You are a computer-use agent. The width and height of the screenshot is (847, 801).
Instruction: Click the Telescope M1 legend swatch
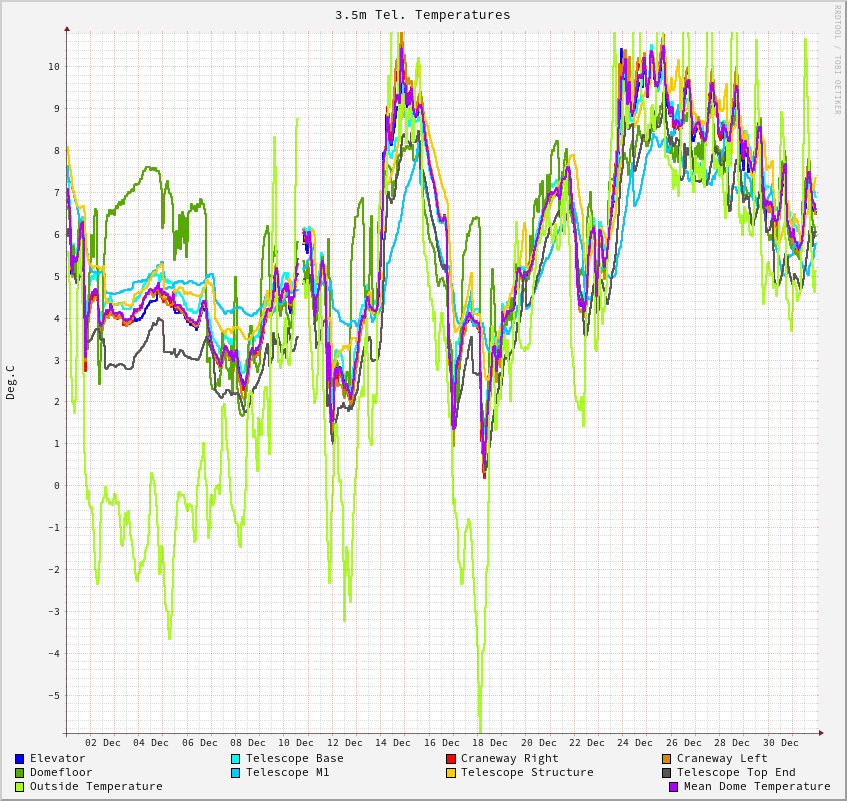click(236, 773)
